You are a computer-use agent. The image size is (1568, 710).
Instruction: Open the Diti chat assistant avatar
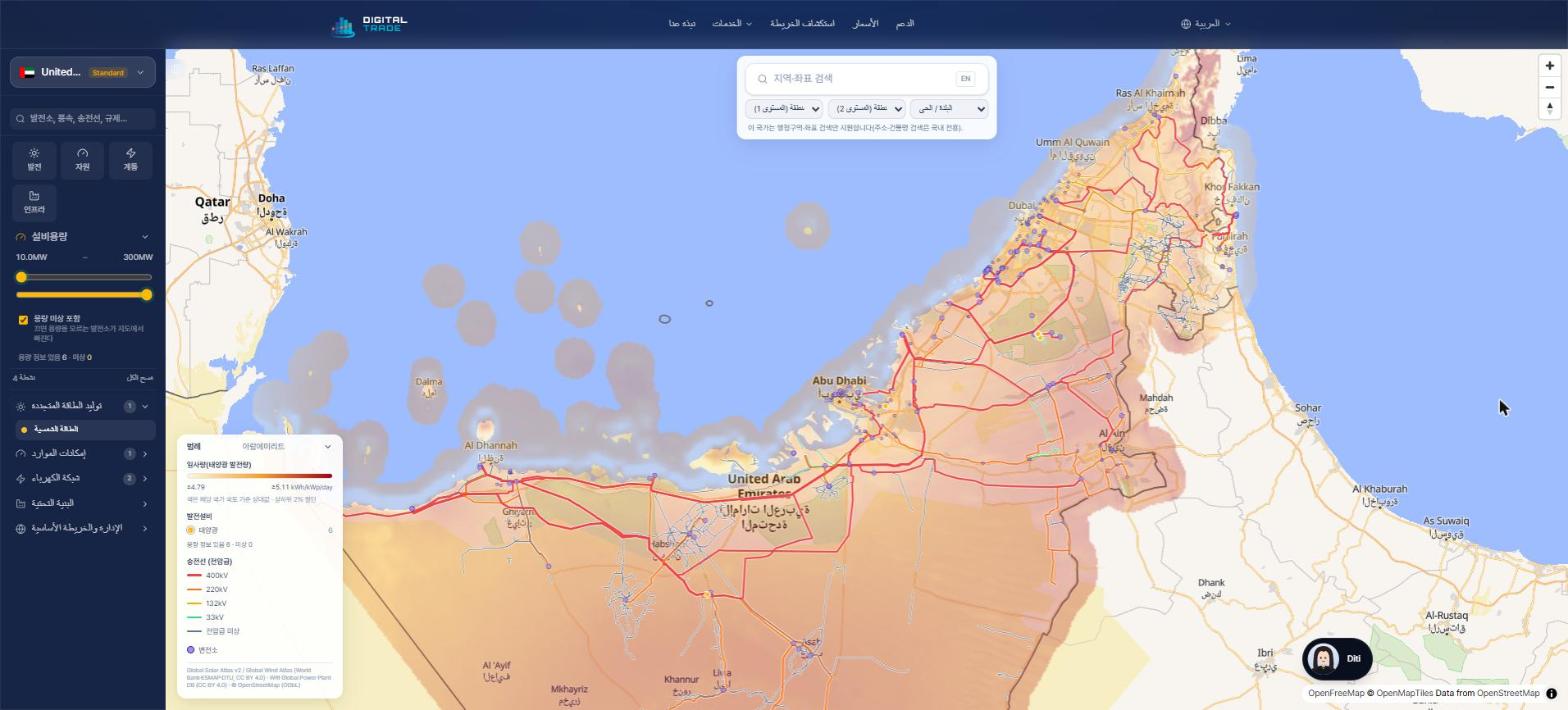pyautogui.click(x=1336, y=659)
